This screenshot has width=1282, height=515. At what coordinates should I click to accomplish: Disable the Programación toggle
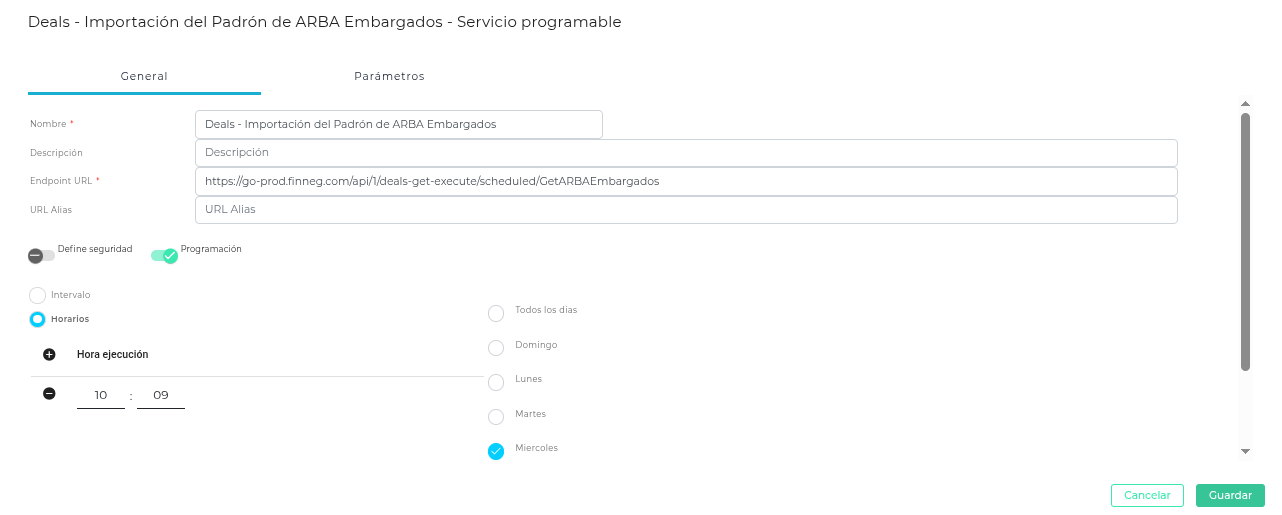tap(164, 255)
